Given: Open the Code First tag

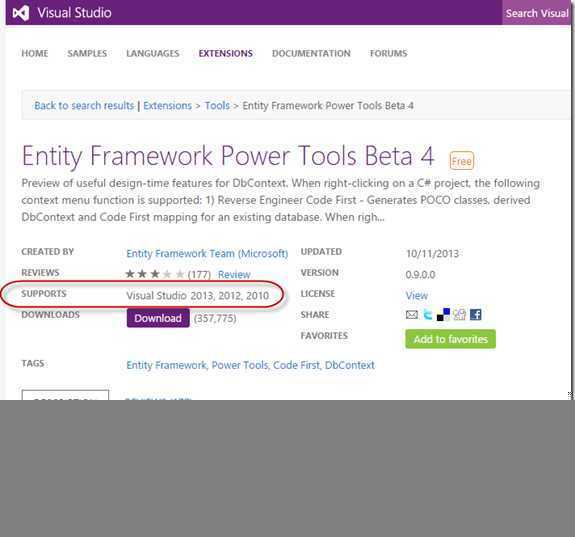Looking at the screenshot, I should [297, 365].
